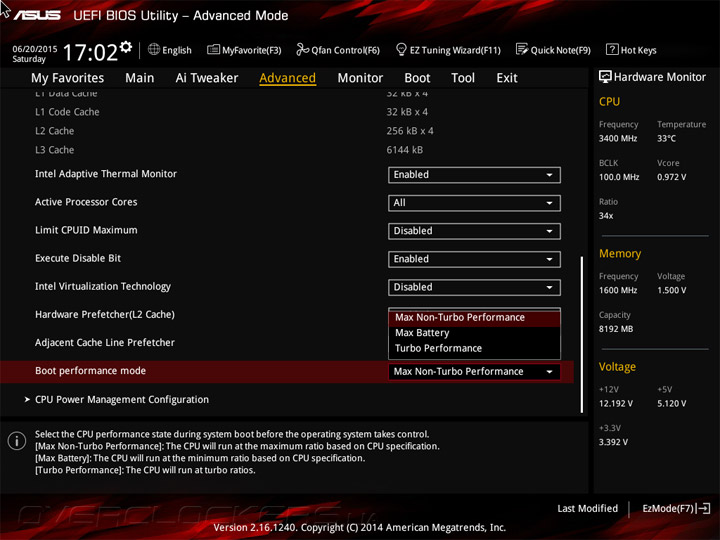Click the clock settings gear icon
The width and height of the screenshot is (720, 540).
(x=126, y=46)
